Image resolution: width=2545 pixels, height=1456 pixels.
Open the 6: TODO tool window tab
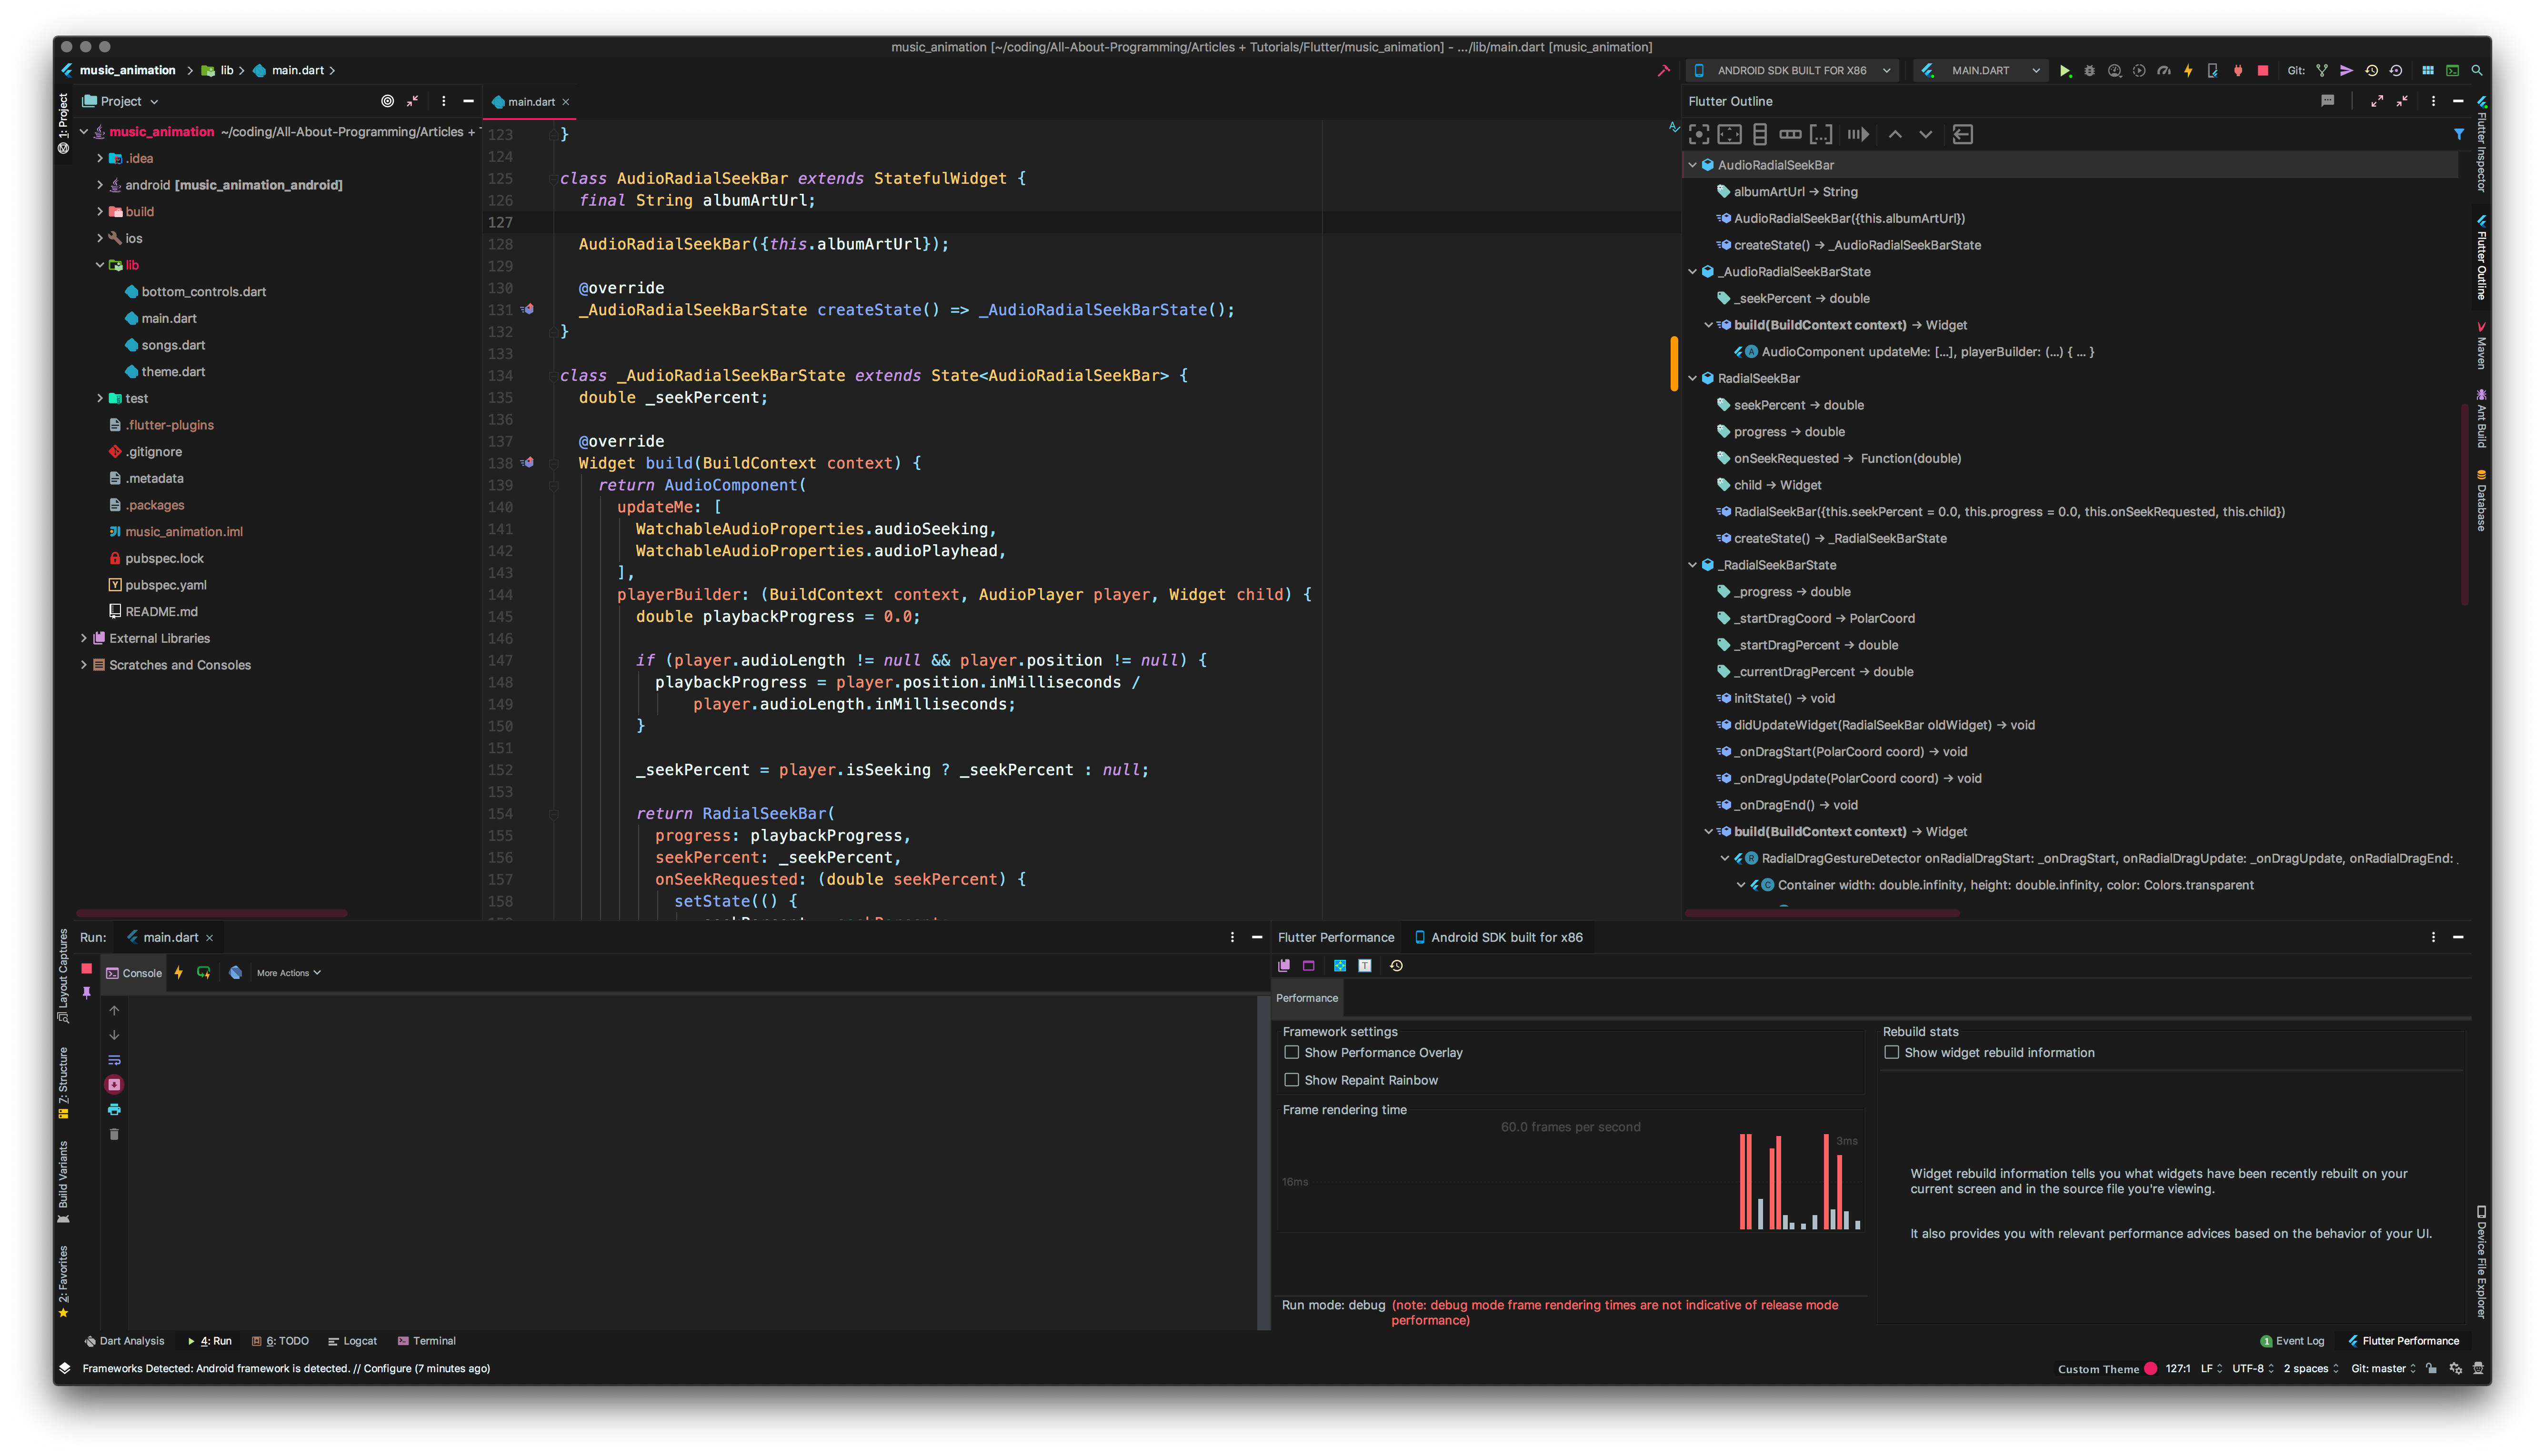click(x=280, y=1341)
